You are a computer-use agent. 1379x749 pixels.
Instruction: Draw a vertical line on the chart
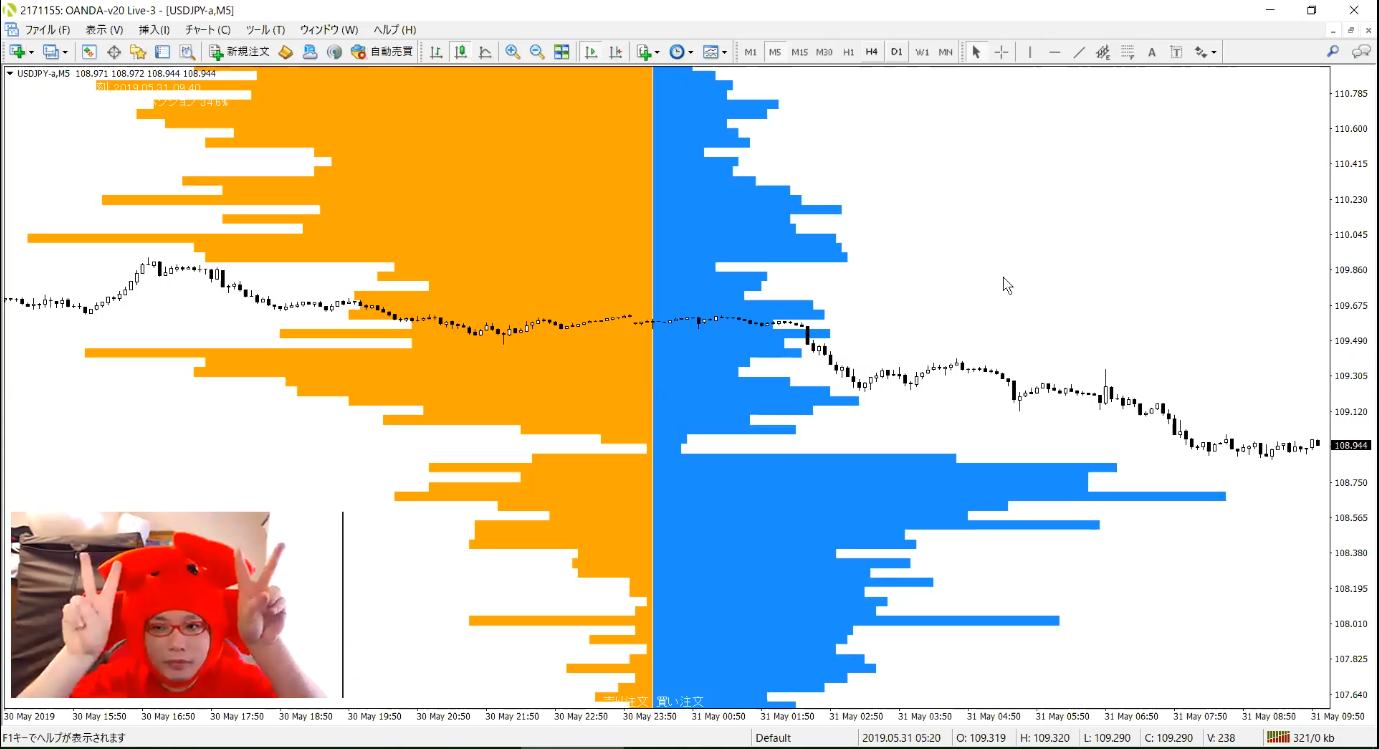[1030, 52]
